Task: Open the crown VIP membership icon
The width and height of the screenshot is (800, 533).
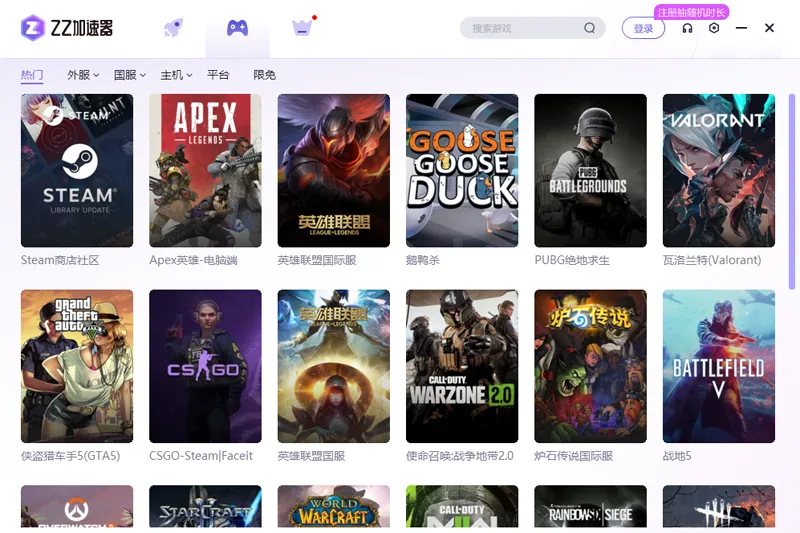Action: pyautogui.click(x=302, y=28)
